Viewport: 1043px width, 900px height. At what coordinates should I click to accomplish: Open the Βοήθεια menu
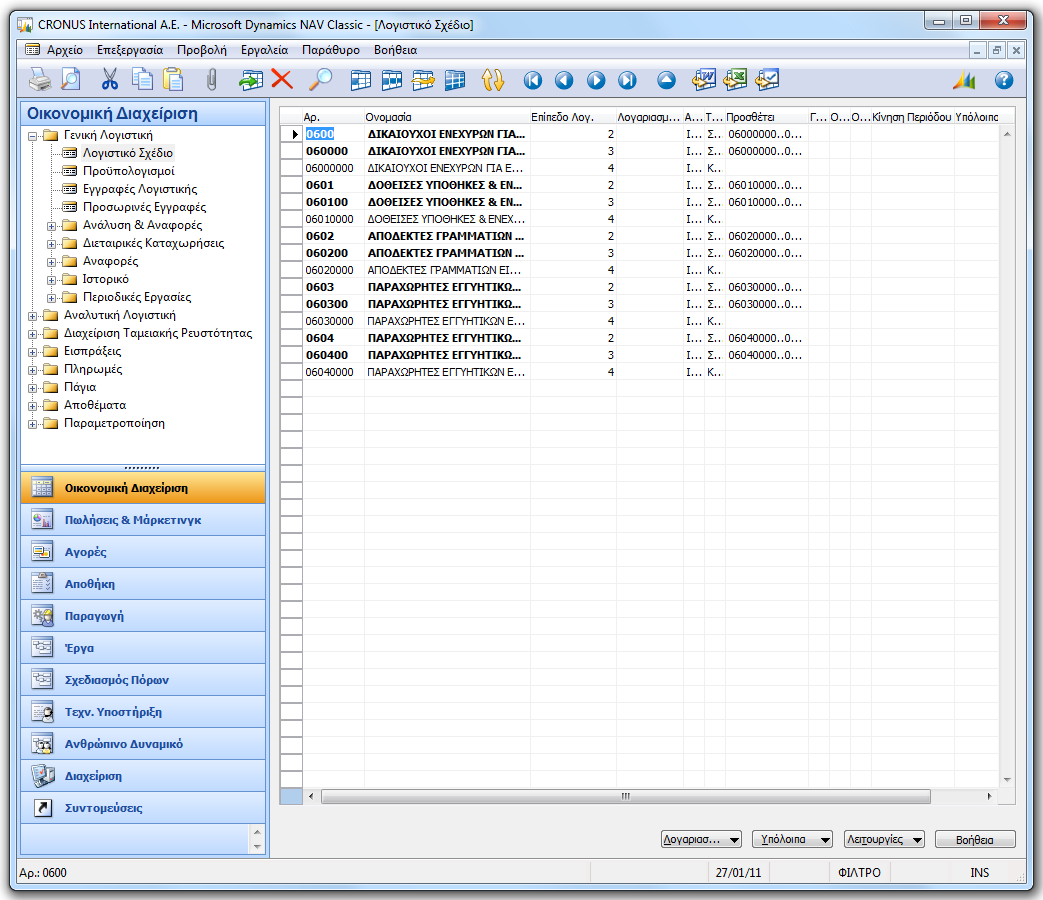pos(395,50)
